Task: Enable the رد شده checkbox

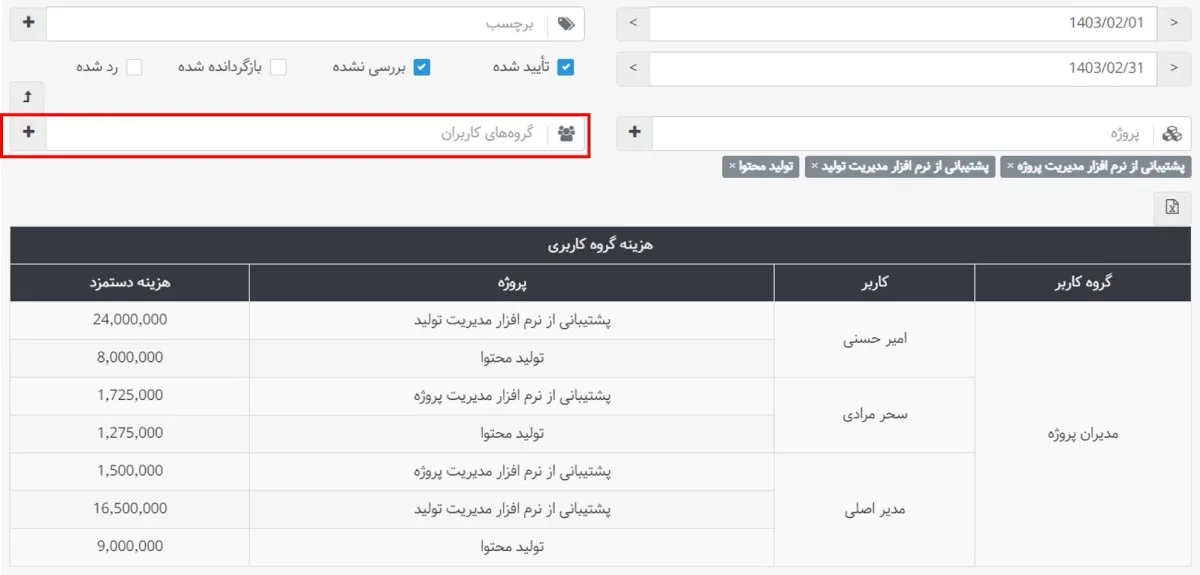Action: coord(134,67)
